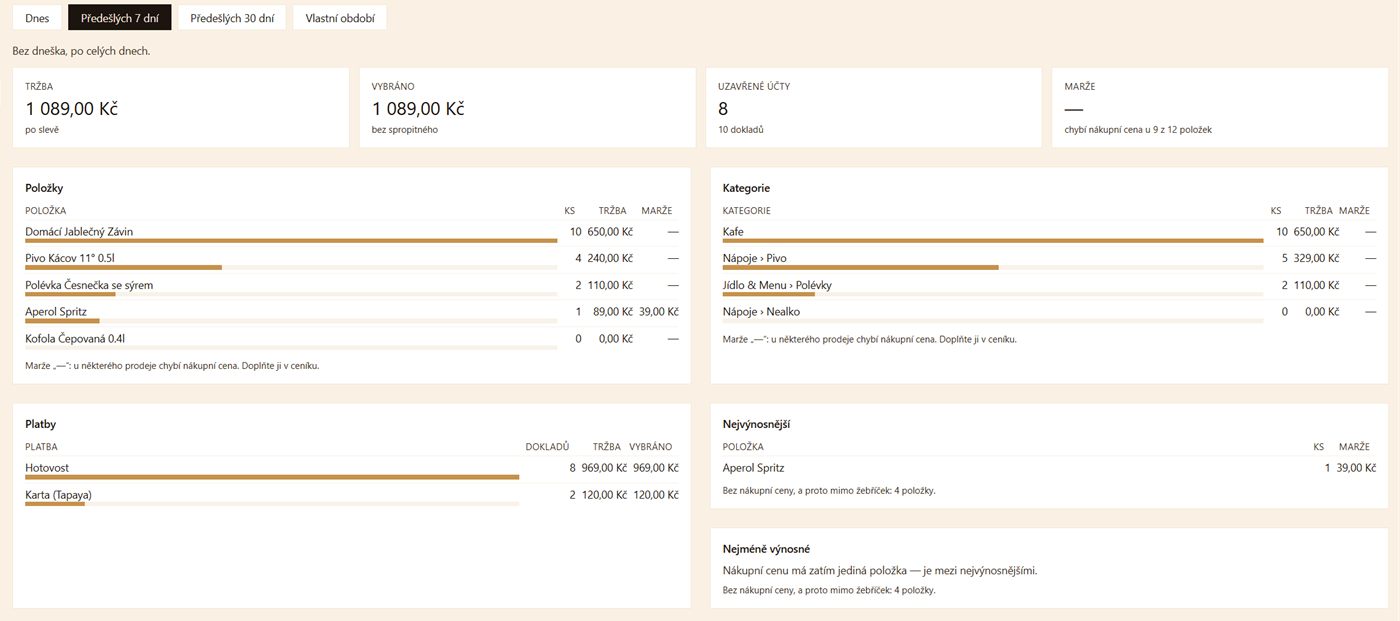Switch to the Dnes period tab
This screenshot has width=1400, height=621.
click(37, 18)
